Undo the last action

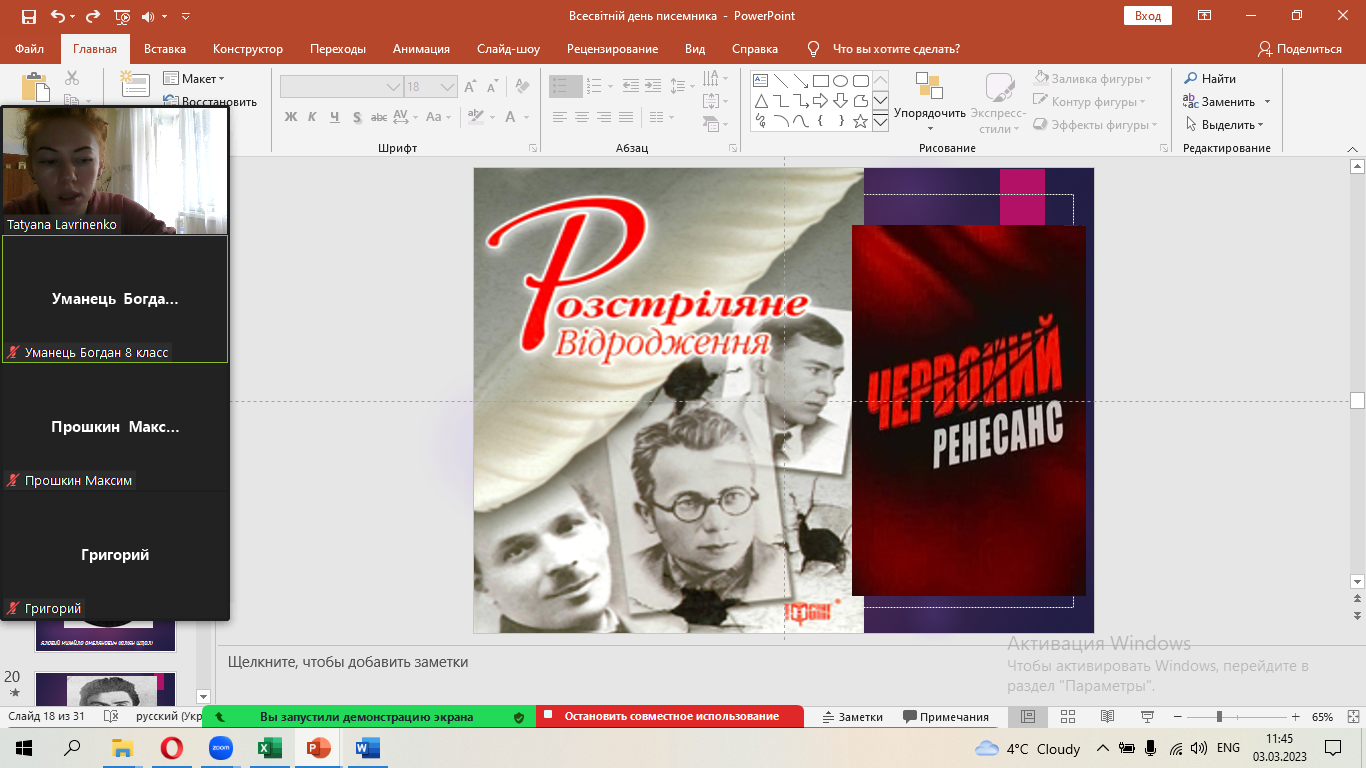tap(57, 16)
